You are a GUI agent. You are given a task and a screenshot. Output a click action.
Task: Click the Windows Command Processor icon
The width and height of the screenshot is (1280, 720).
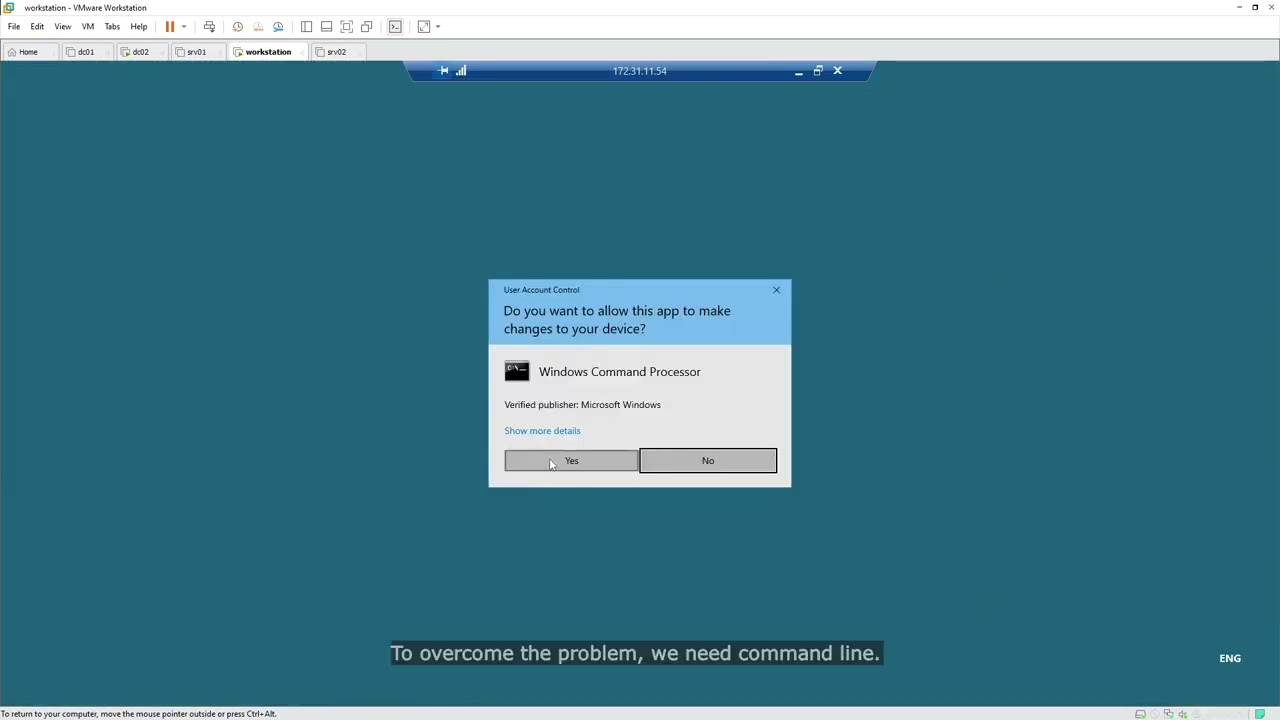[517, 372]
